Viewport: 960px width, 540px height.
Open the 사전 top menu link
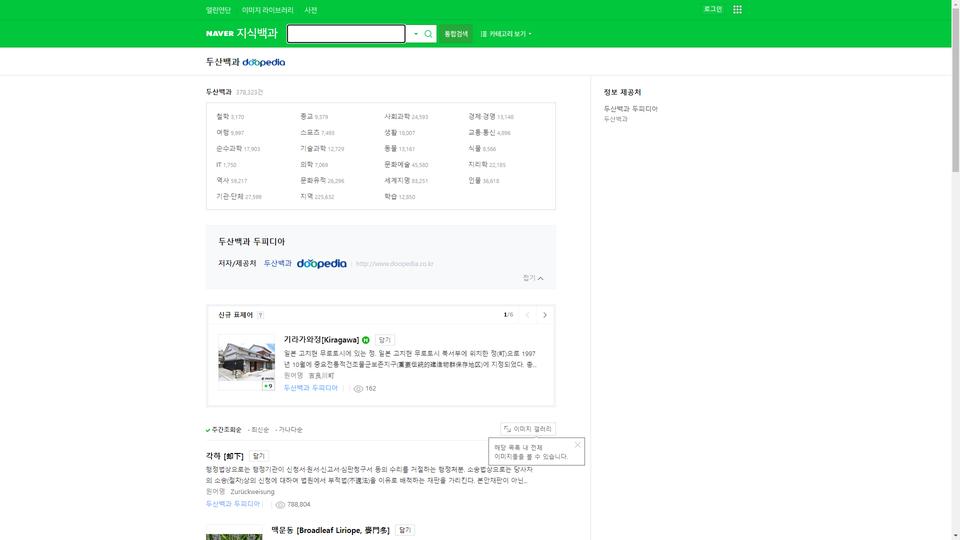(x=310, y=10)
